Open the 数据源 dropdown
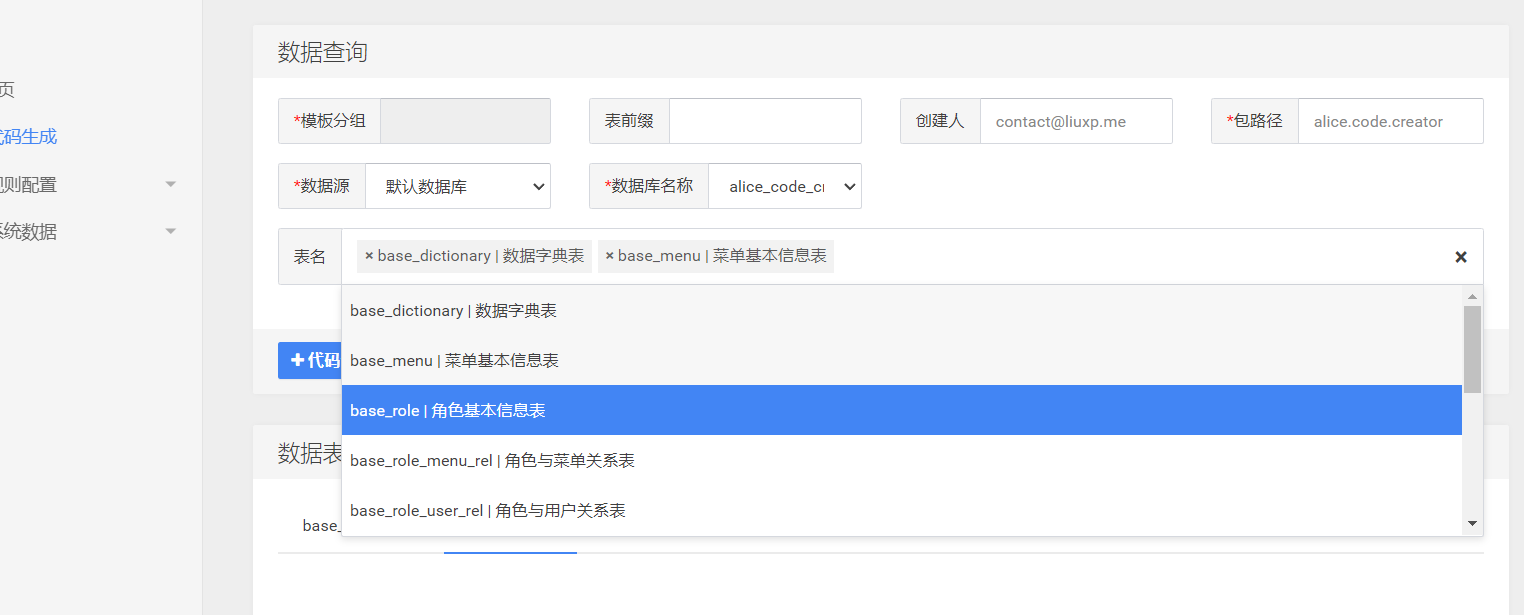This screenshot has height=615, width=1524. click(458, 186)
